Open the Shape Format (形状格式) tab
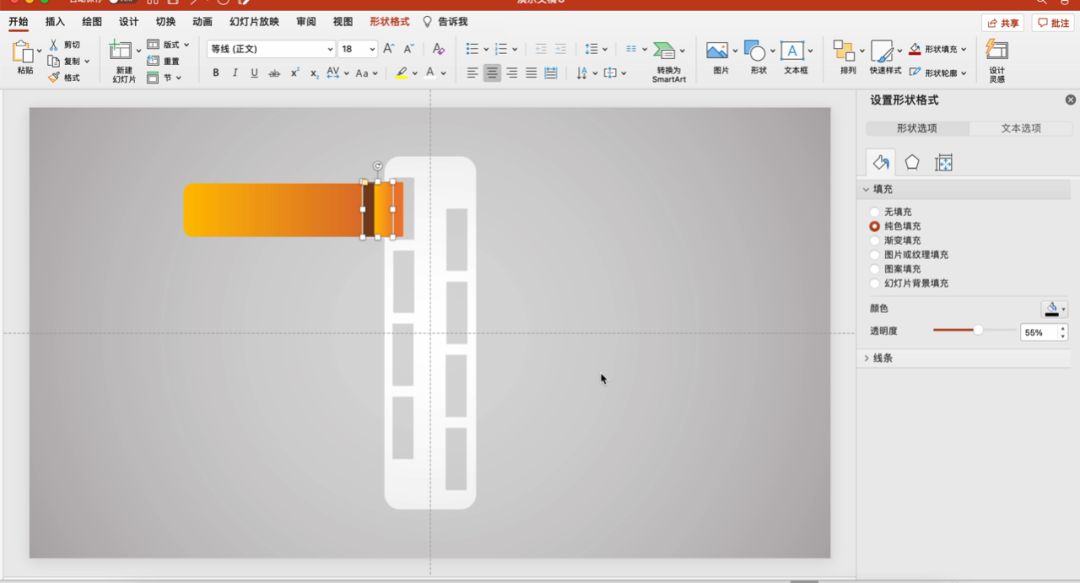Image resolution: width=1080 pixels, height=583 pixels. pos(389,21)
